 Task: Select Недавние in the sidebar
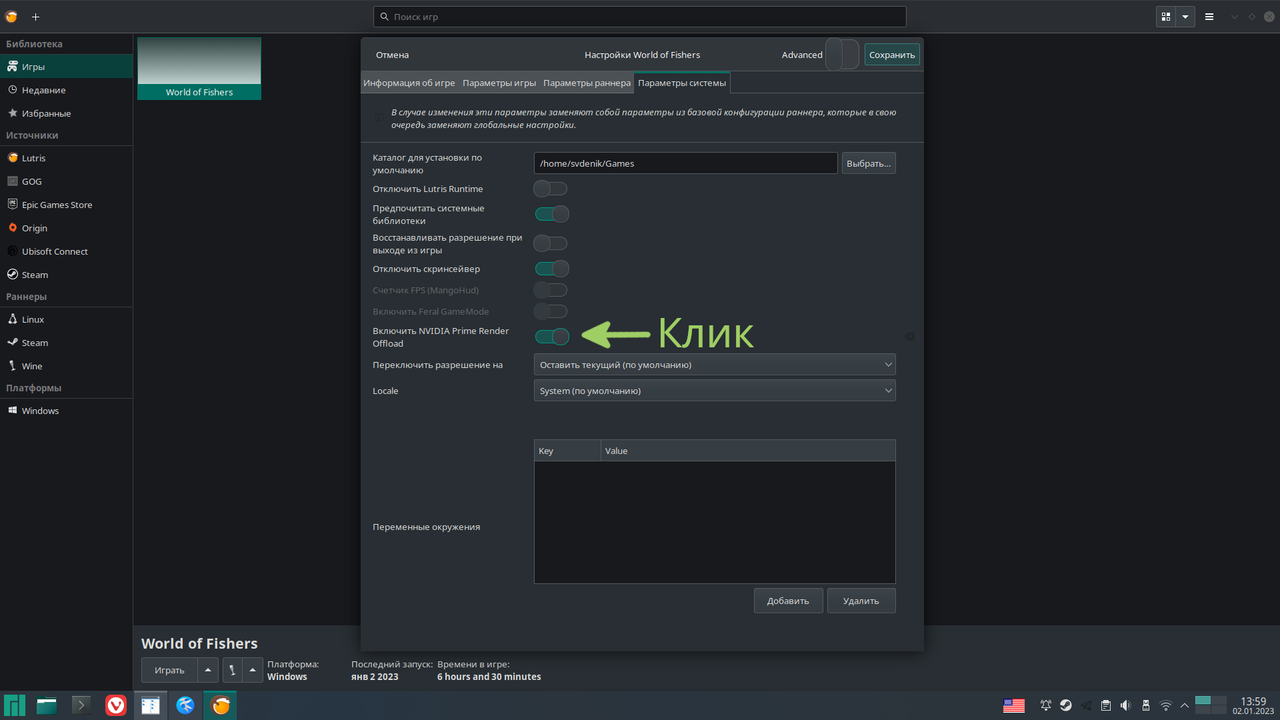click(66, 90)
